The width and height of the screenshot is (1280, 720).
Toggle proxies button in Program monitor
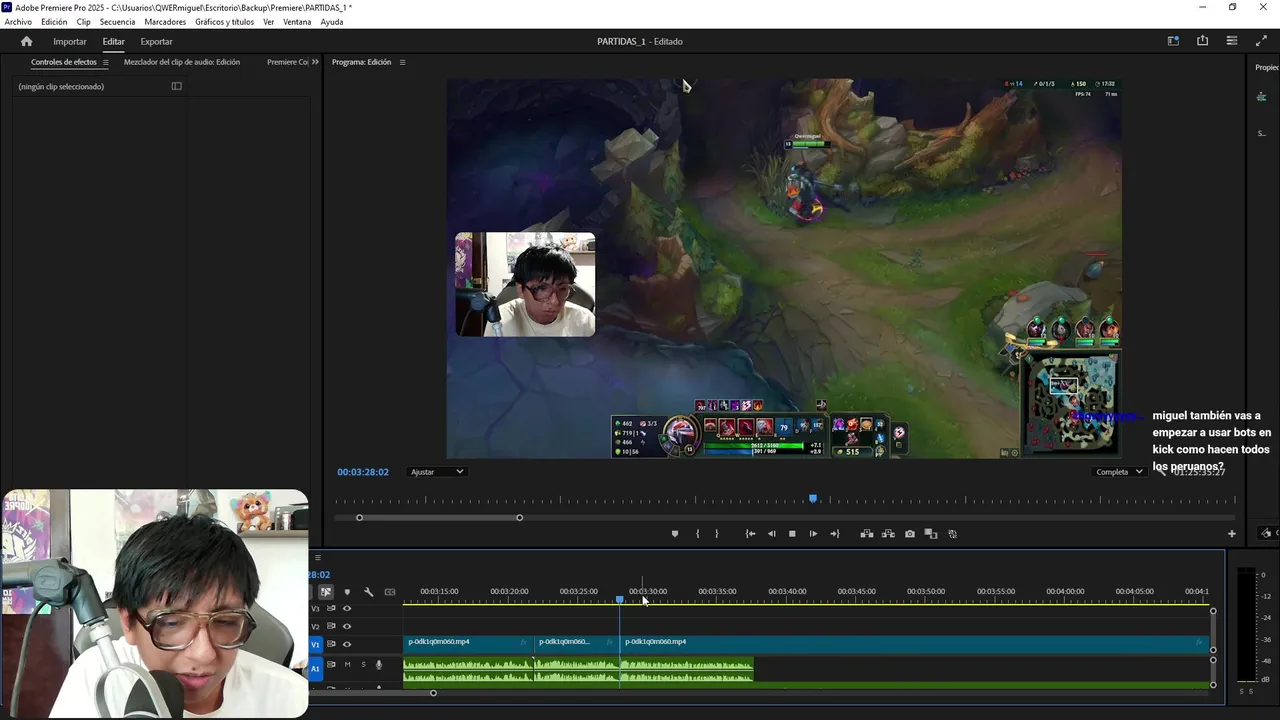tap(952, 534)
